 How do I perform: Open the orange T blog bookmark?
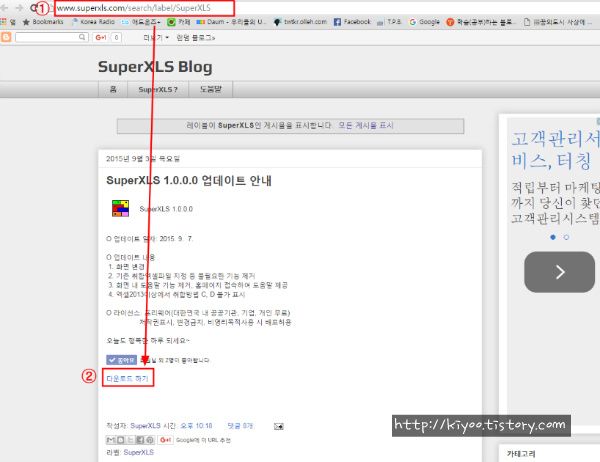[x=481, y=22]
